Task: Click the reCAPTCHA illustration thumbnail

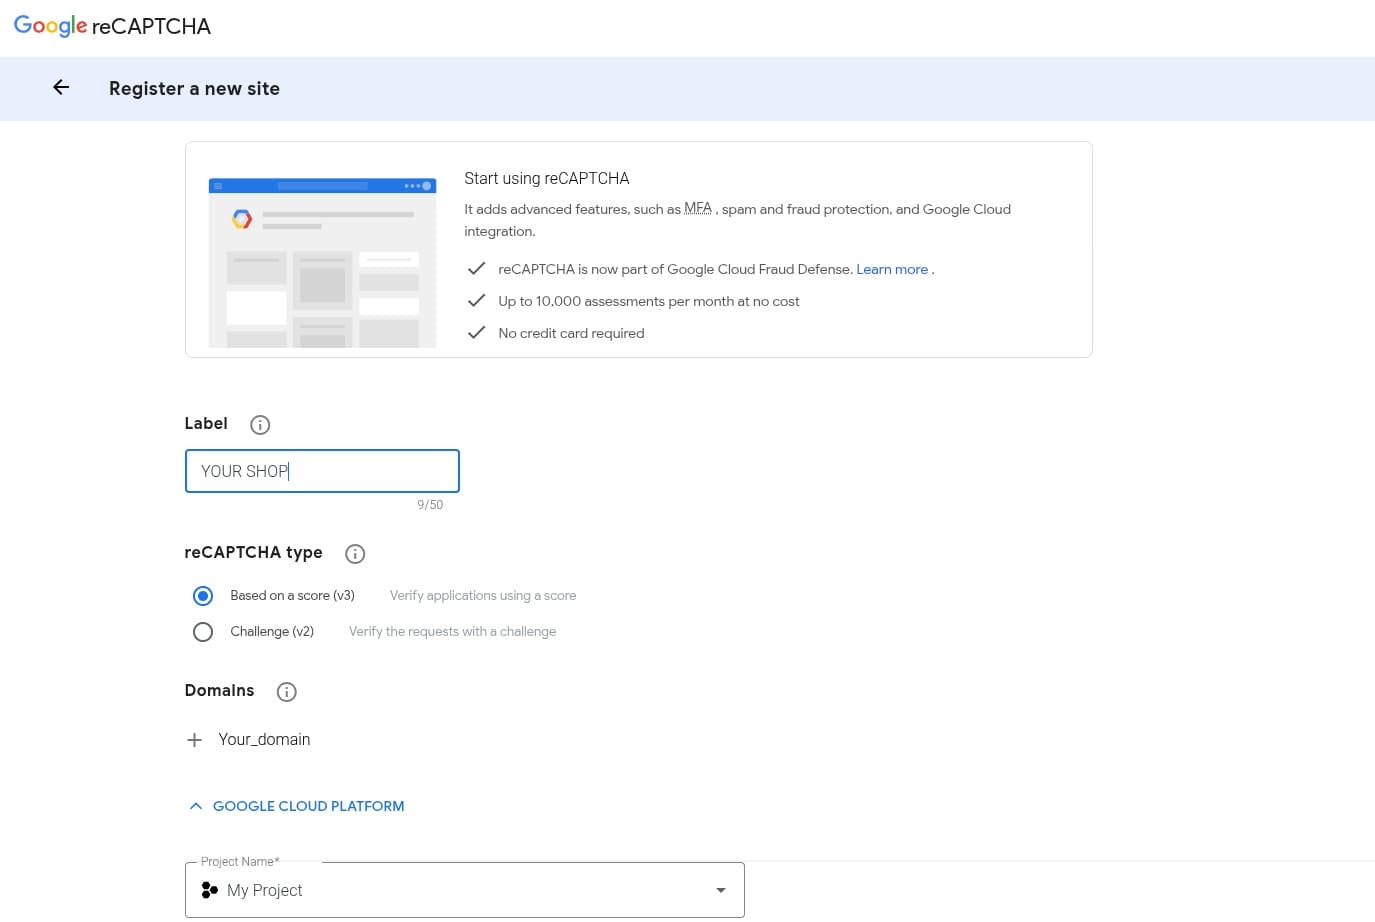Action: pyautogui.click(x=322, y=263)
